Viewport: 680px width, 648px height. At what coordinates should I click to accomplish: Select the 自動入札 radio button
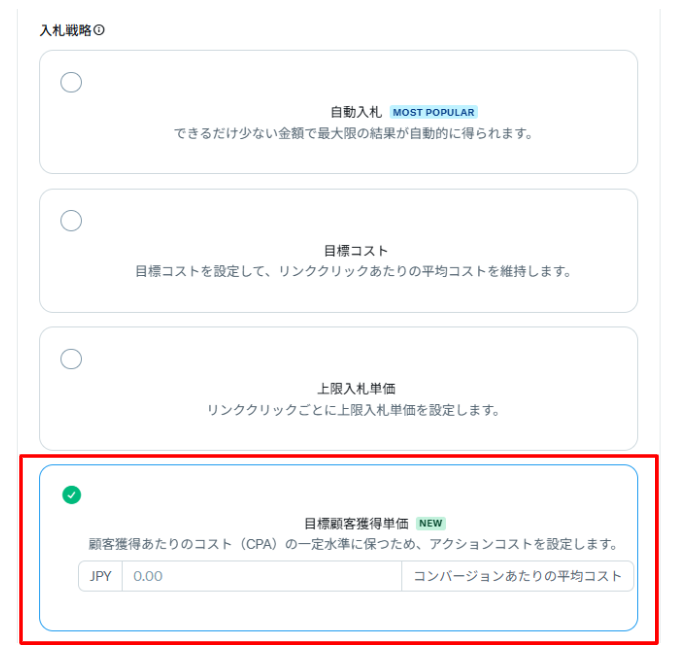[x=71, y=83]
